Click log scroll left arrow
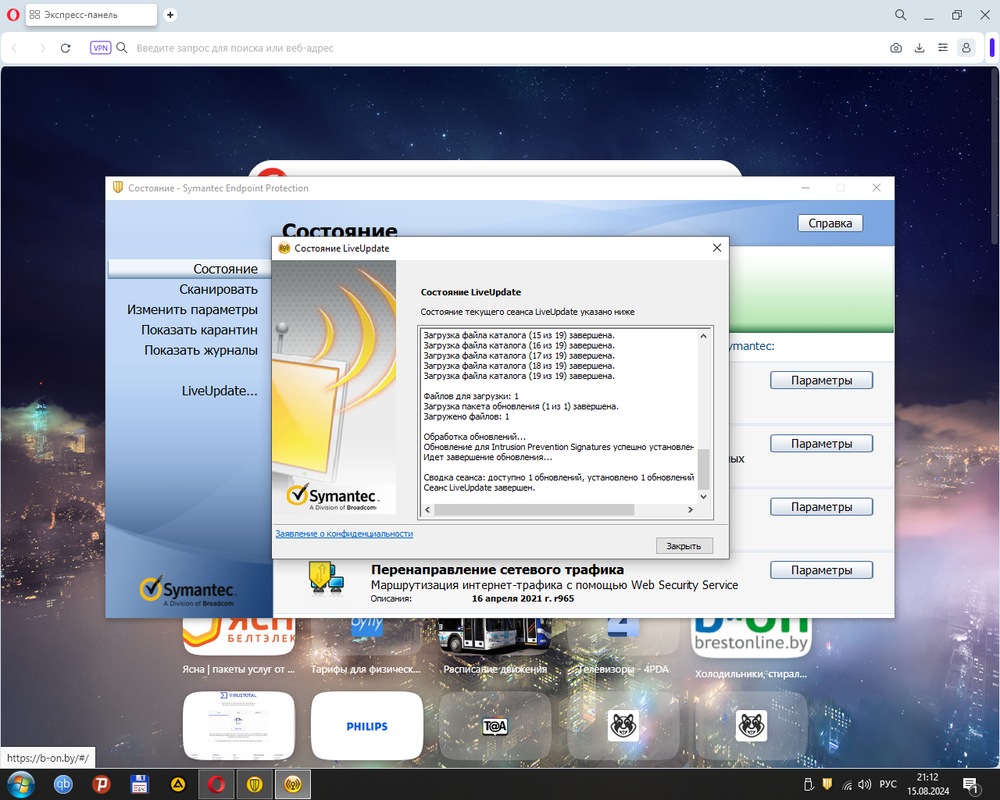This screenshot has width=1000, height=800. [x=427, y=510]
